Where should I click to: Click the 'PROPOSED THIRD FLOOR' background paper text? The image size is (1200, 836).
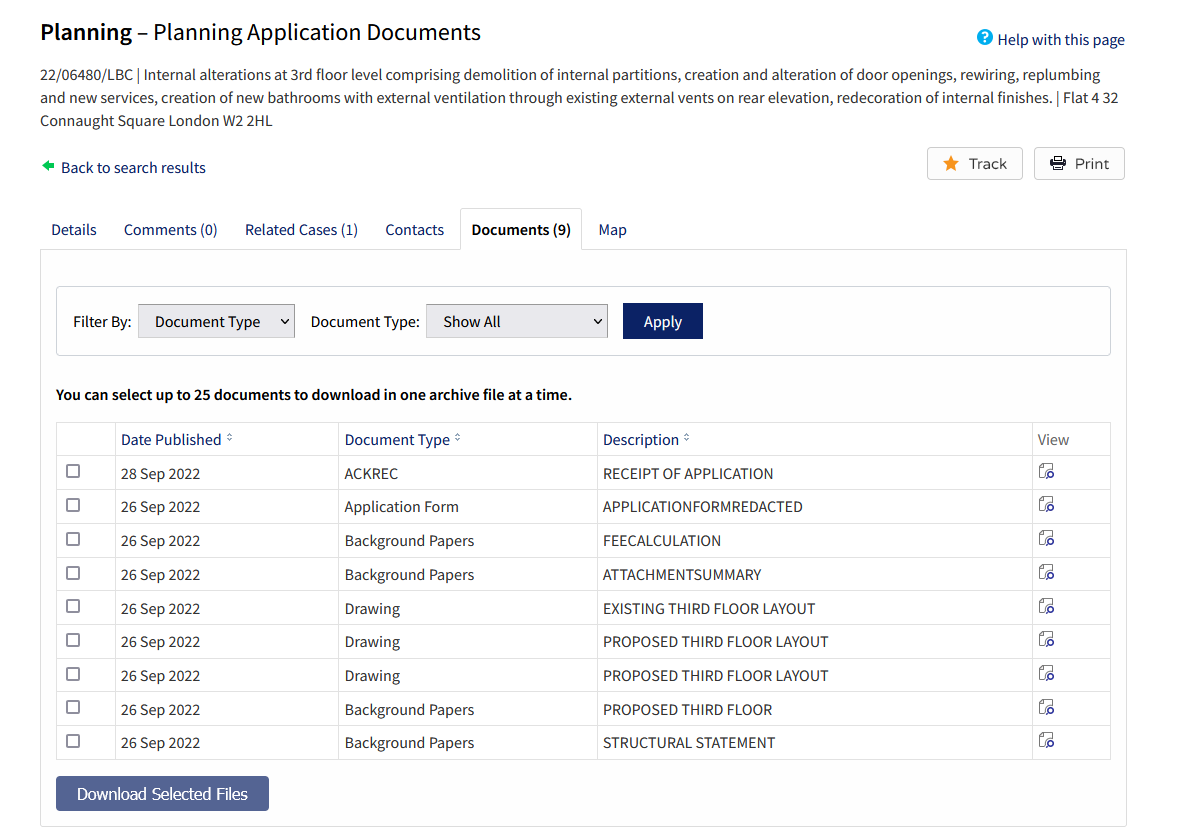[687, 709]
